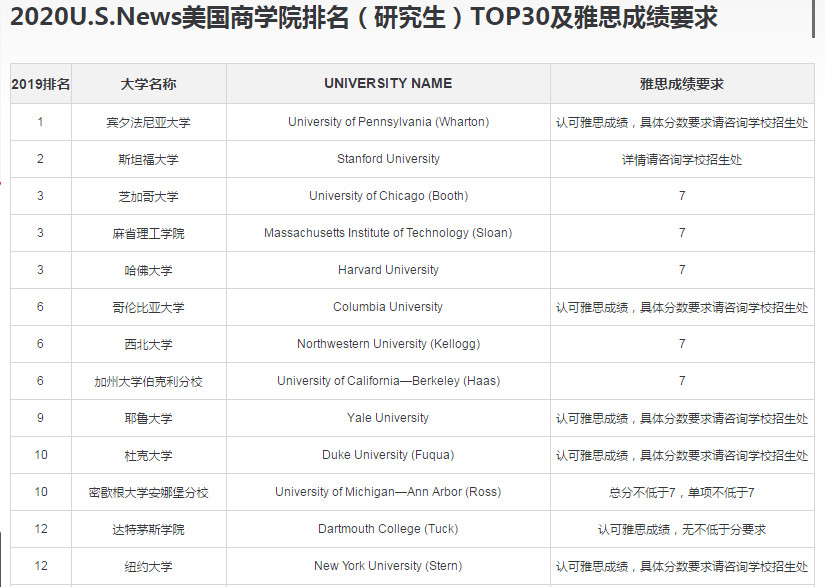Click the cell 宾夕法尼亚大学
825x587 pixels.
[148, 122]
